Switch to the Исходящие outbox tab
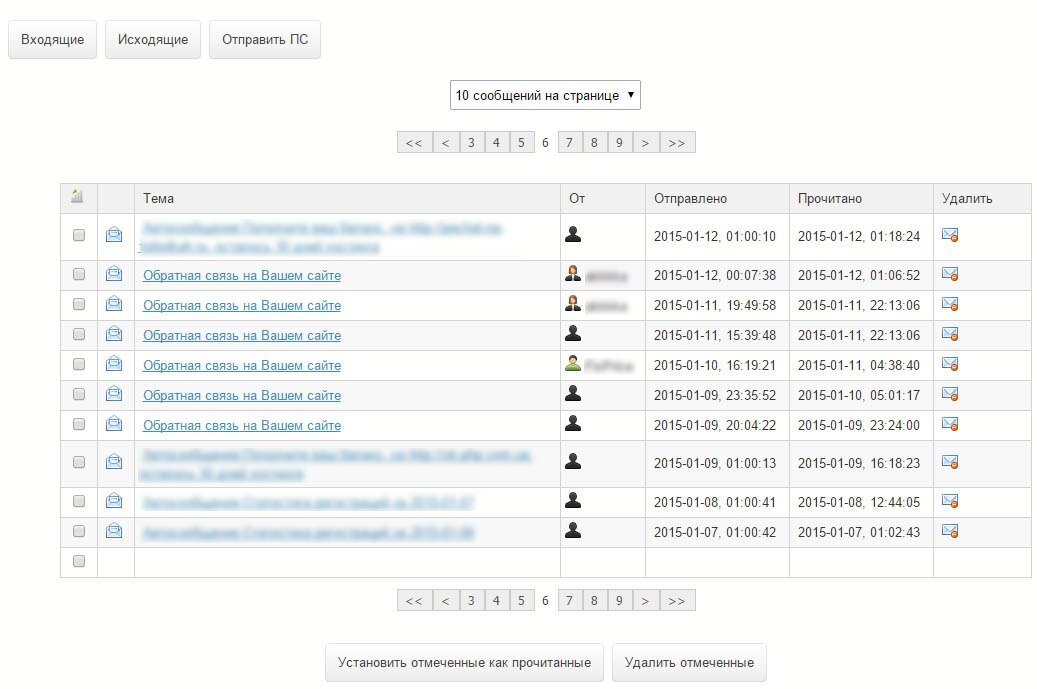This screenshot has width=1037, height=689. pos(153,40)
